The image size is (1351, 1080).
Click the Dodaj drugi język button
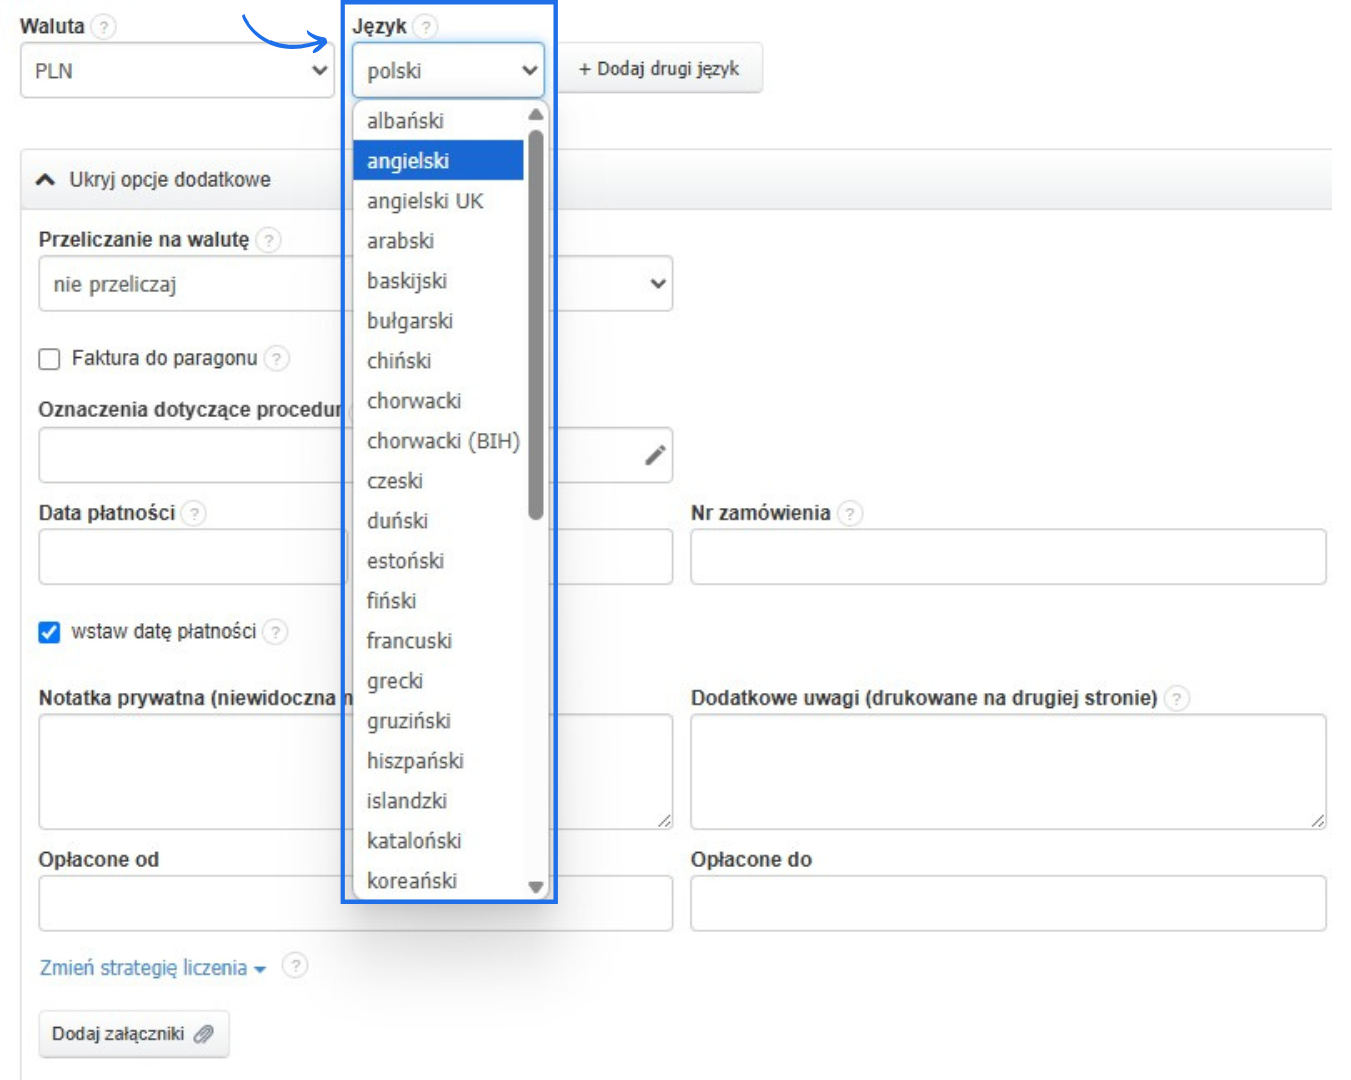point(659,69)
